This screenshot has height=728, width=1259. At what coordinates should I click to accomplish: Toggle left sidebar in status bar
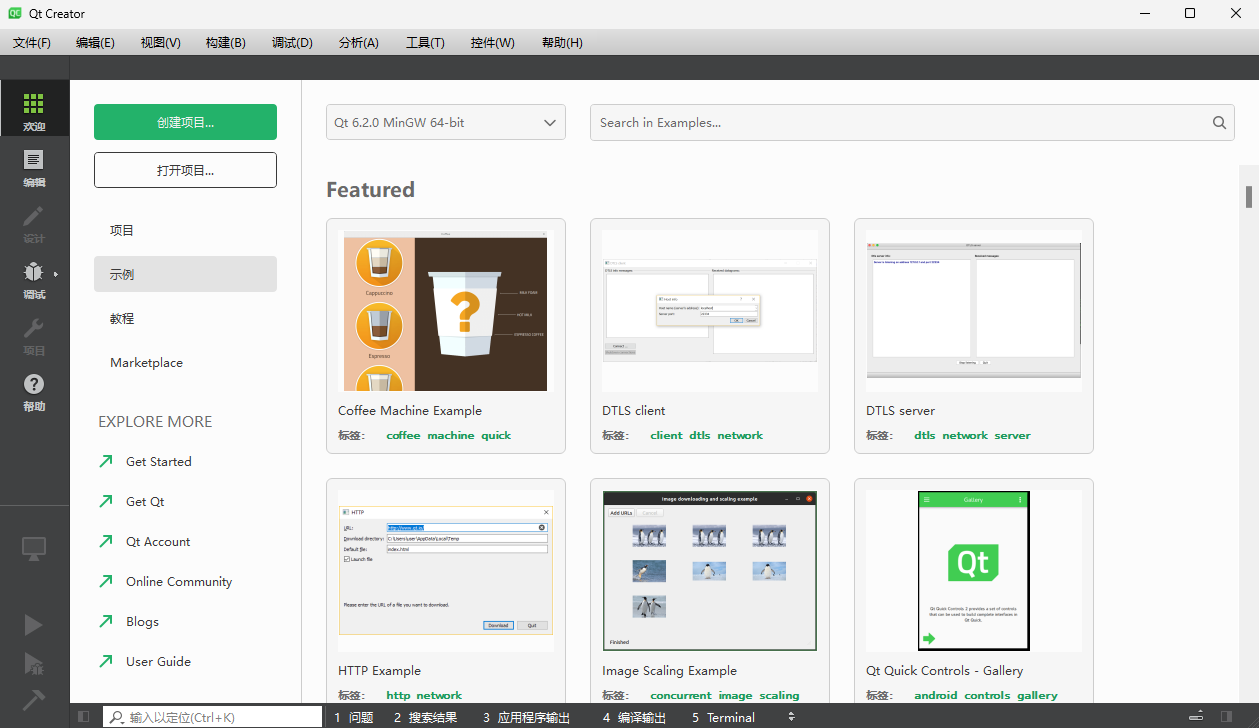[x=84, y=717]
